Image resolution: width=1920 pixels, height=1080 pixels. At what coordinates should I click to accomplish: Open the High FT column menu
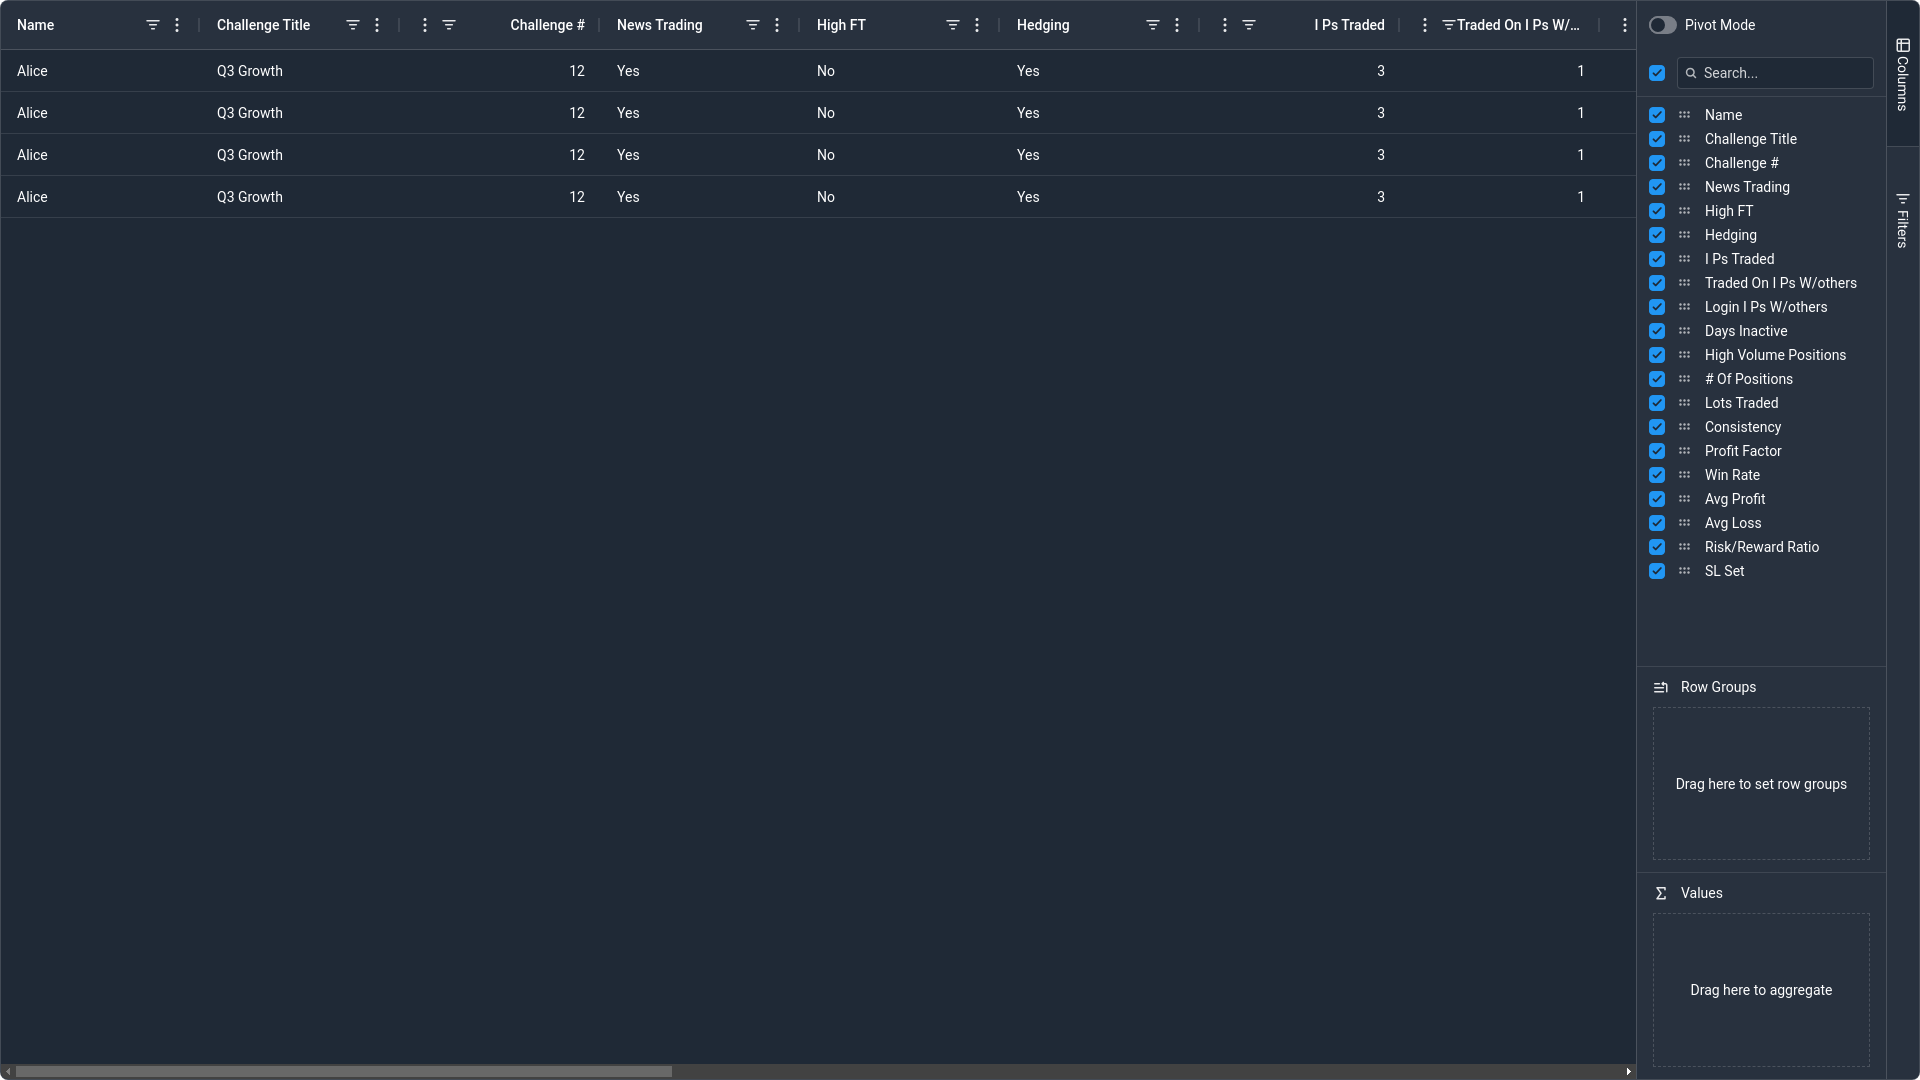(x=977, y=25)
